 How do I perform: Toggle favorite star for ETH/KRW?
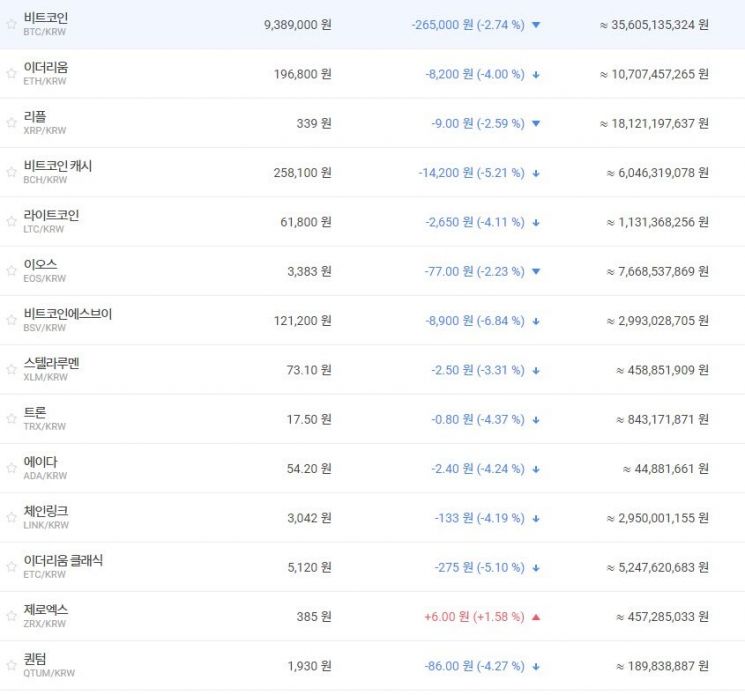[x=11, y=74]
